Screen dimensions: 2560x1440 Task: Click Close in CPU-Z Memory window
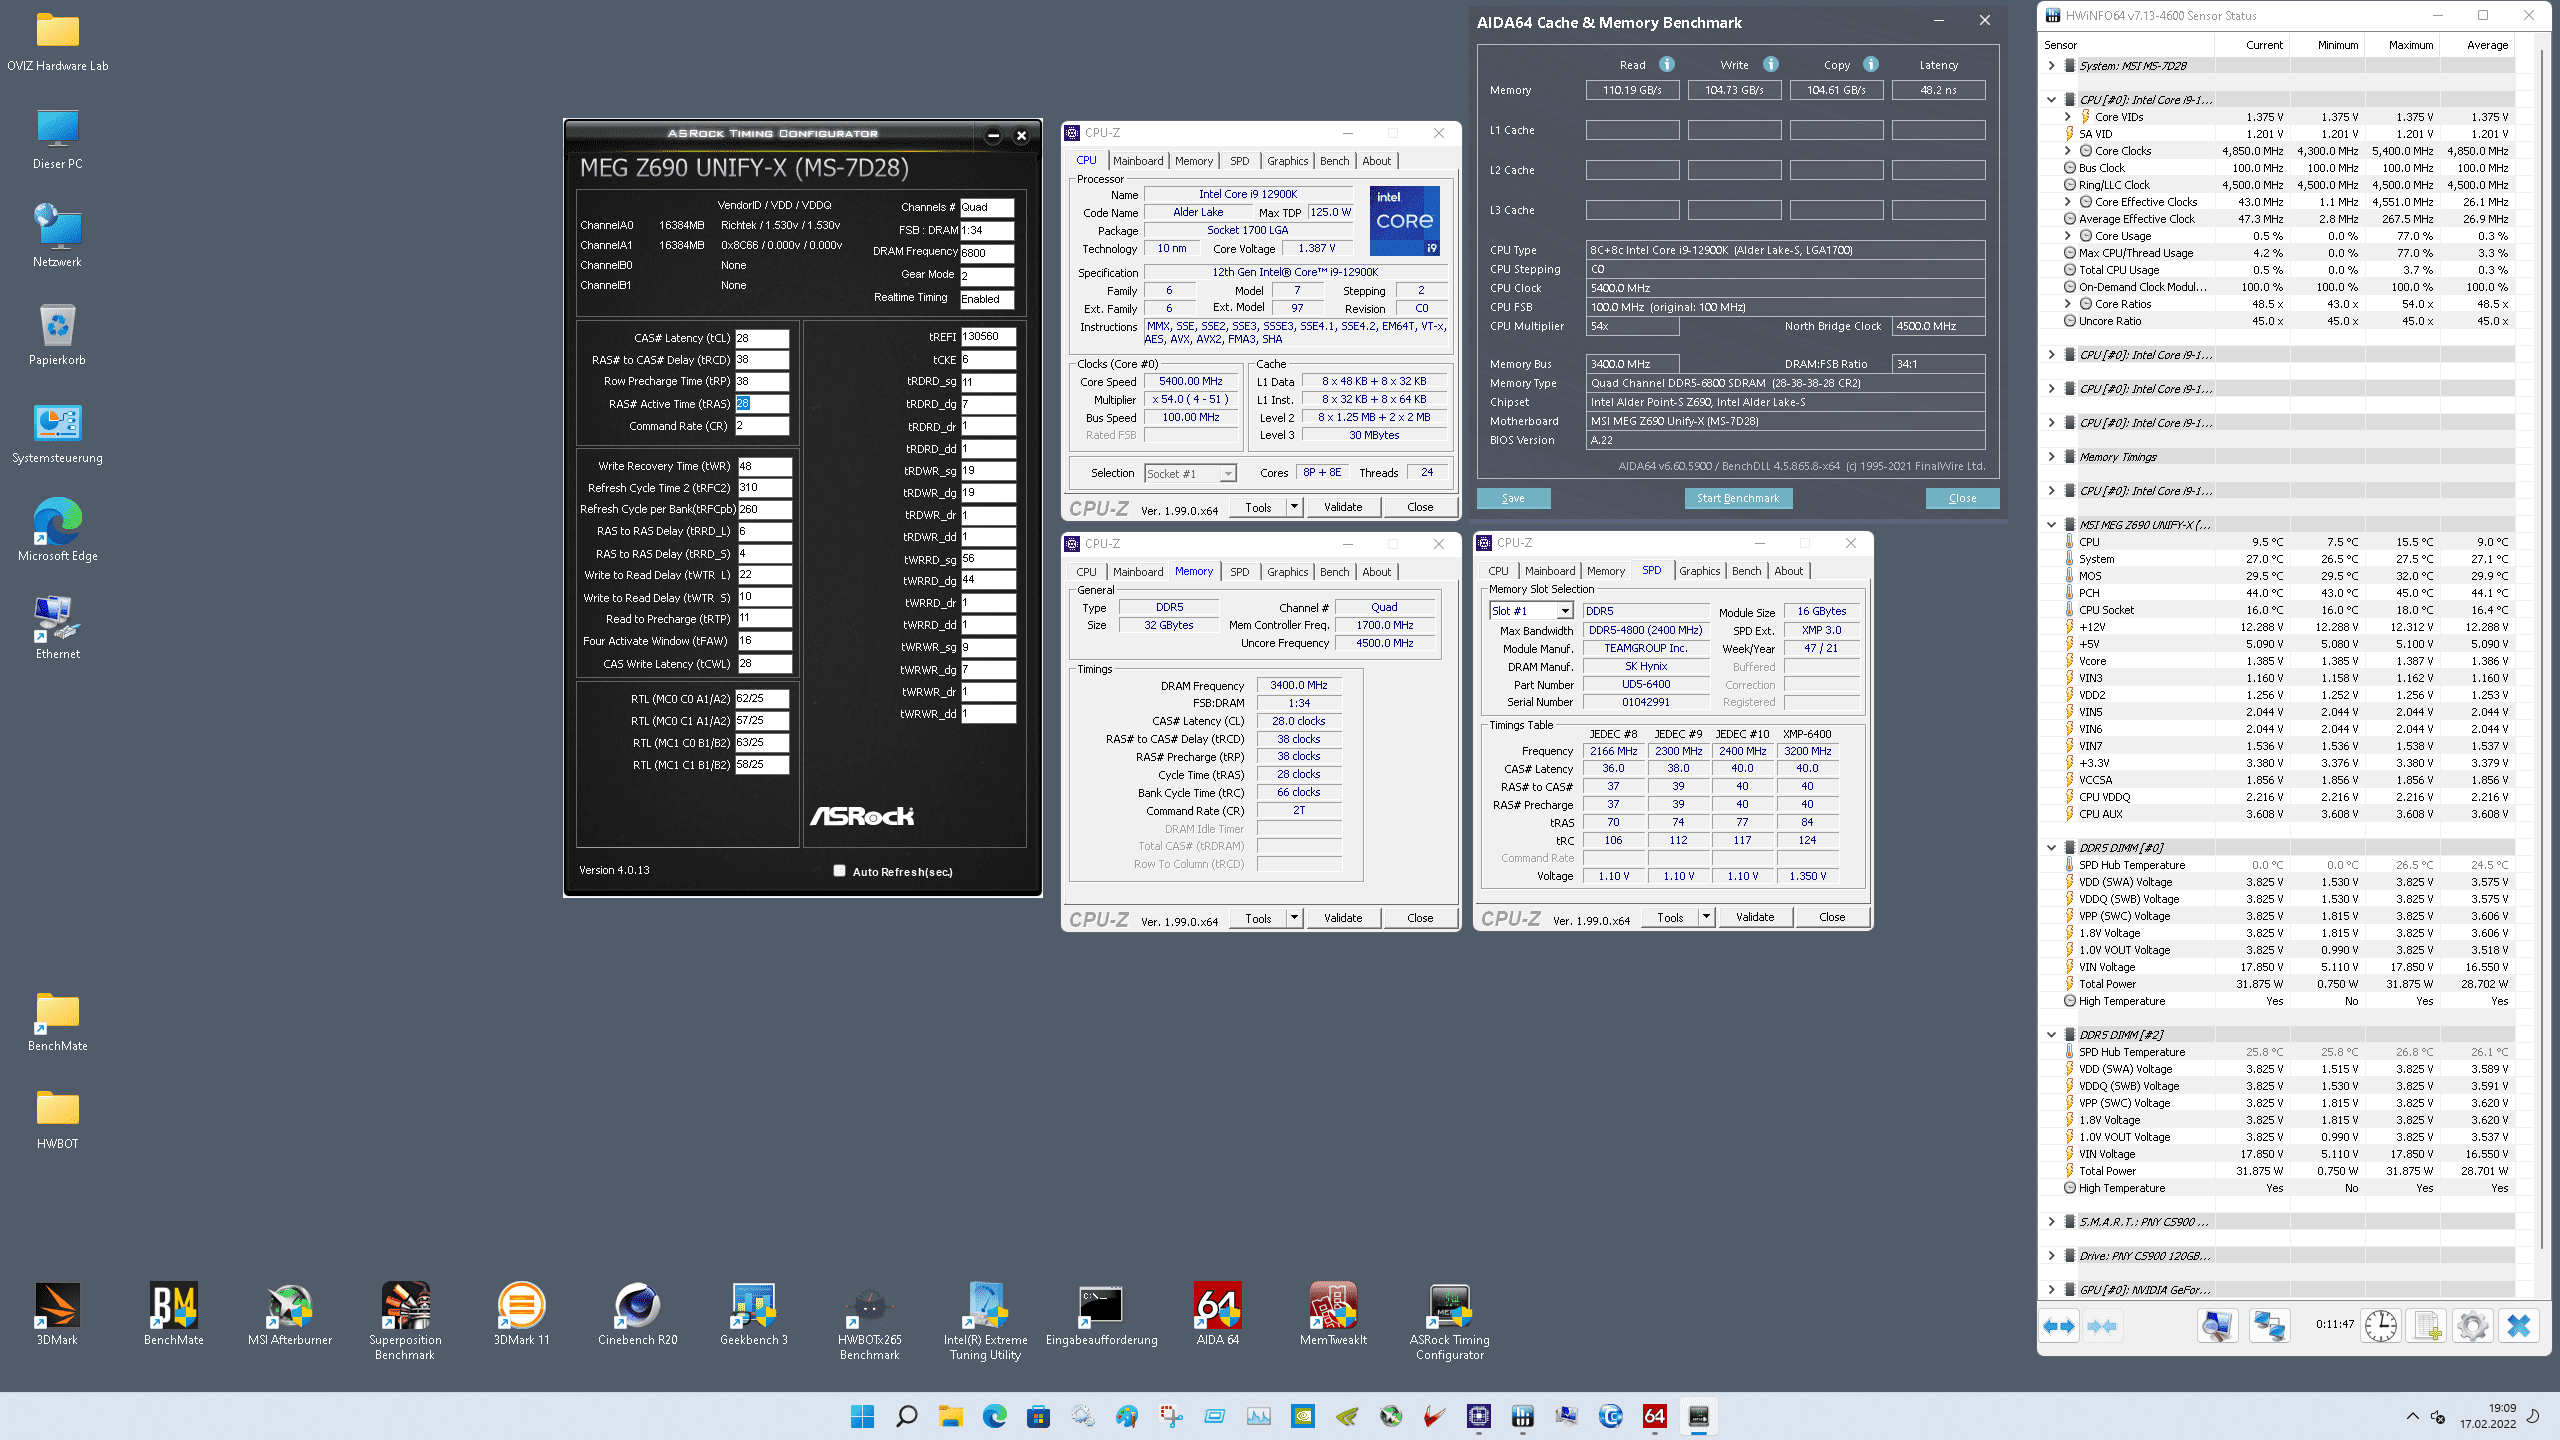(1420, 918)
